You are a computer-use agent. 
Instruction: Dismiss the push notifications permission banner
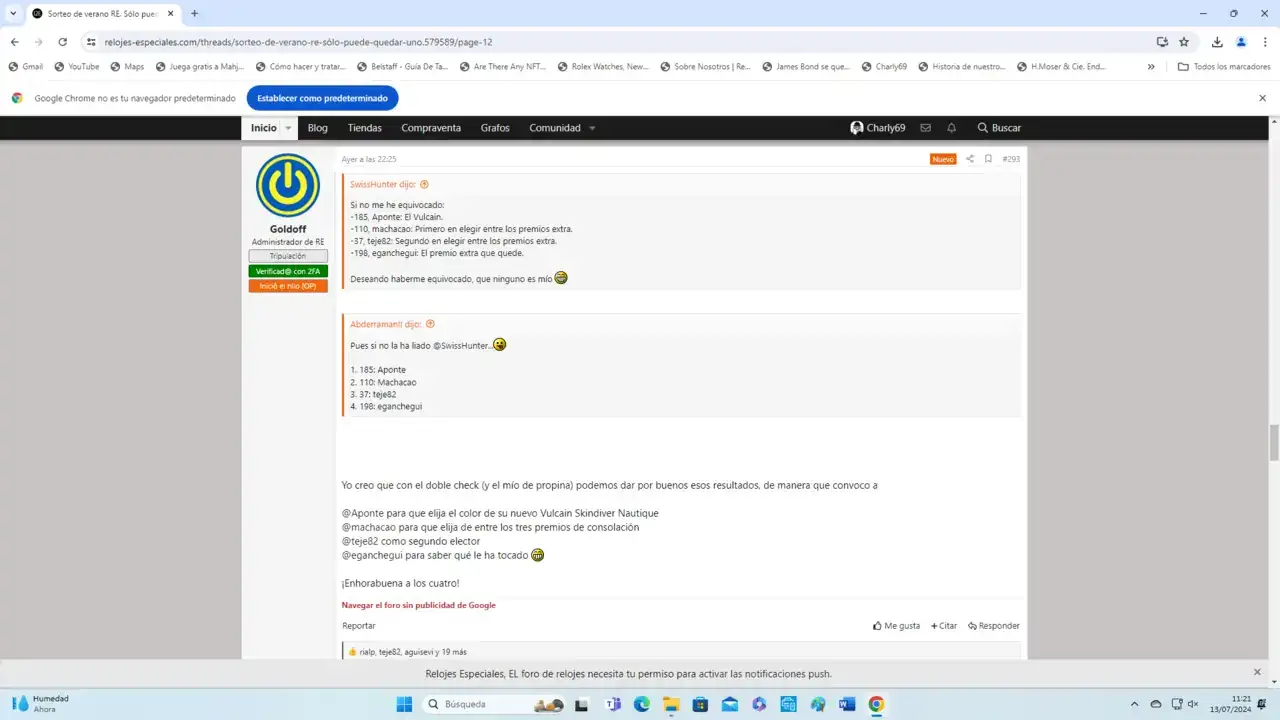(x=1257, y=673)
